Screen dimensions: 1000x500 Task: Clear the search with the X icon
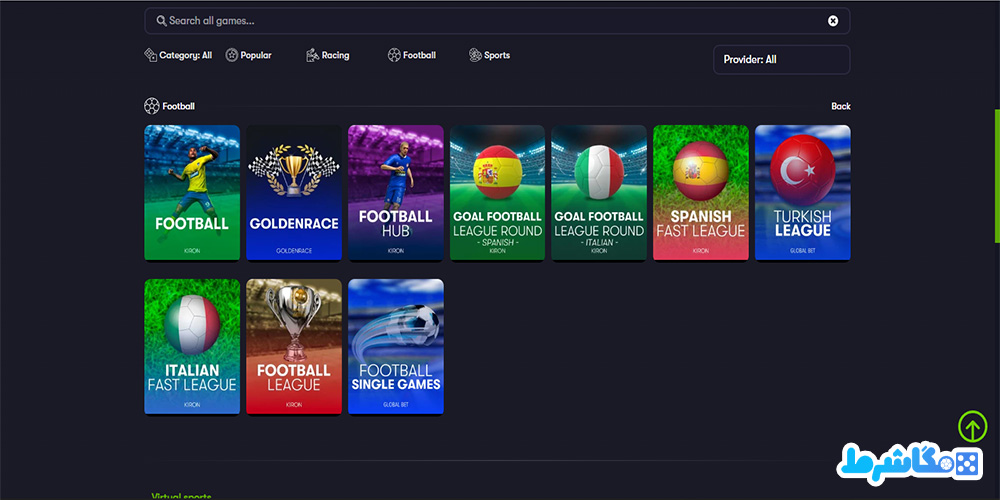pyautogui.click(x=833, y=21)
